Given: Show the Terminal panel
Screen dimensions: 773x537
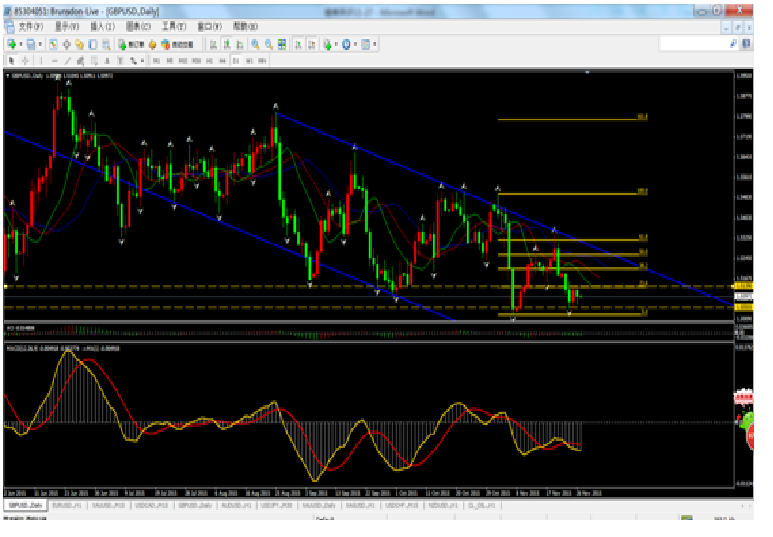Looking at the screenshot, I should [x=93, y=44].
